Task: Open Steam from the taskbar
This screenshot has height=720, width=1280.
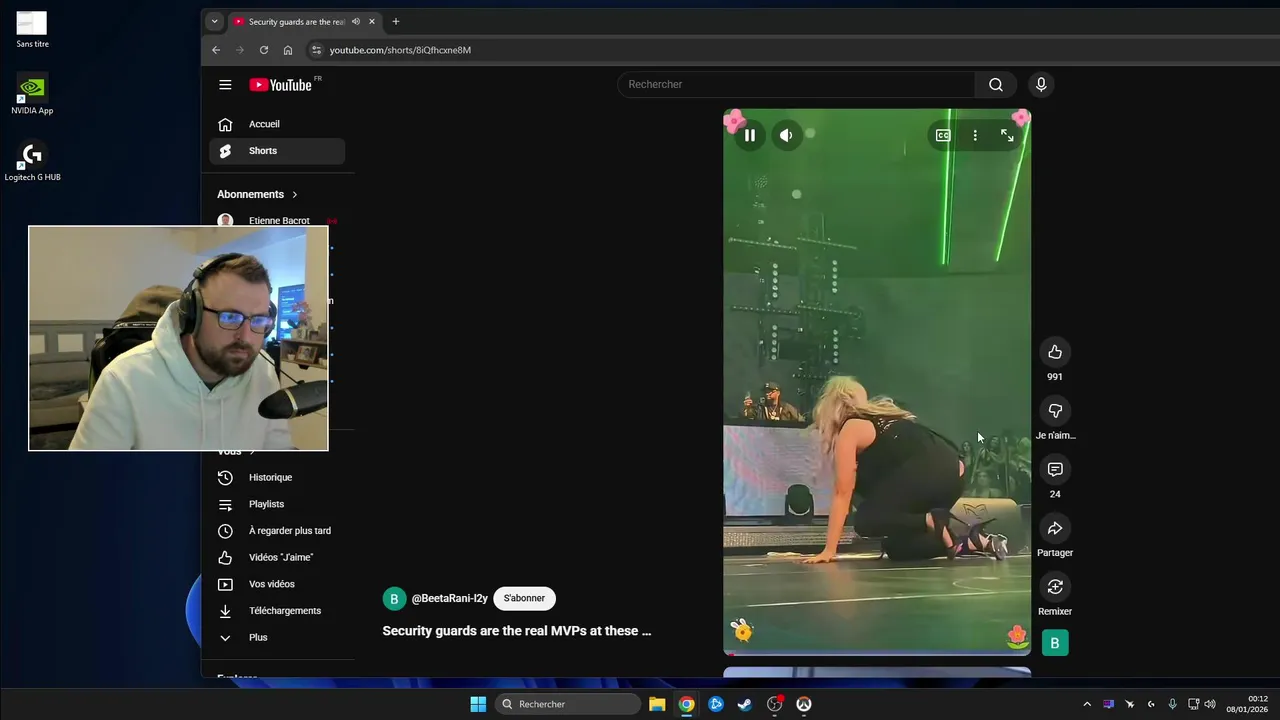Action: click(745, 704)
